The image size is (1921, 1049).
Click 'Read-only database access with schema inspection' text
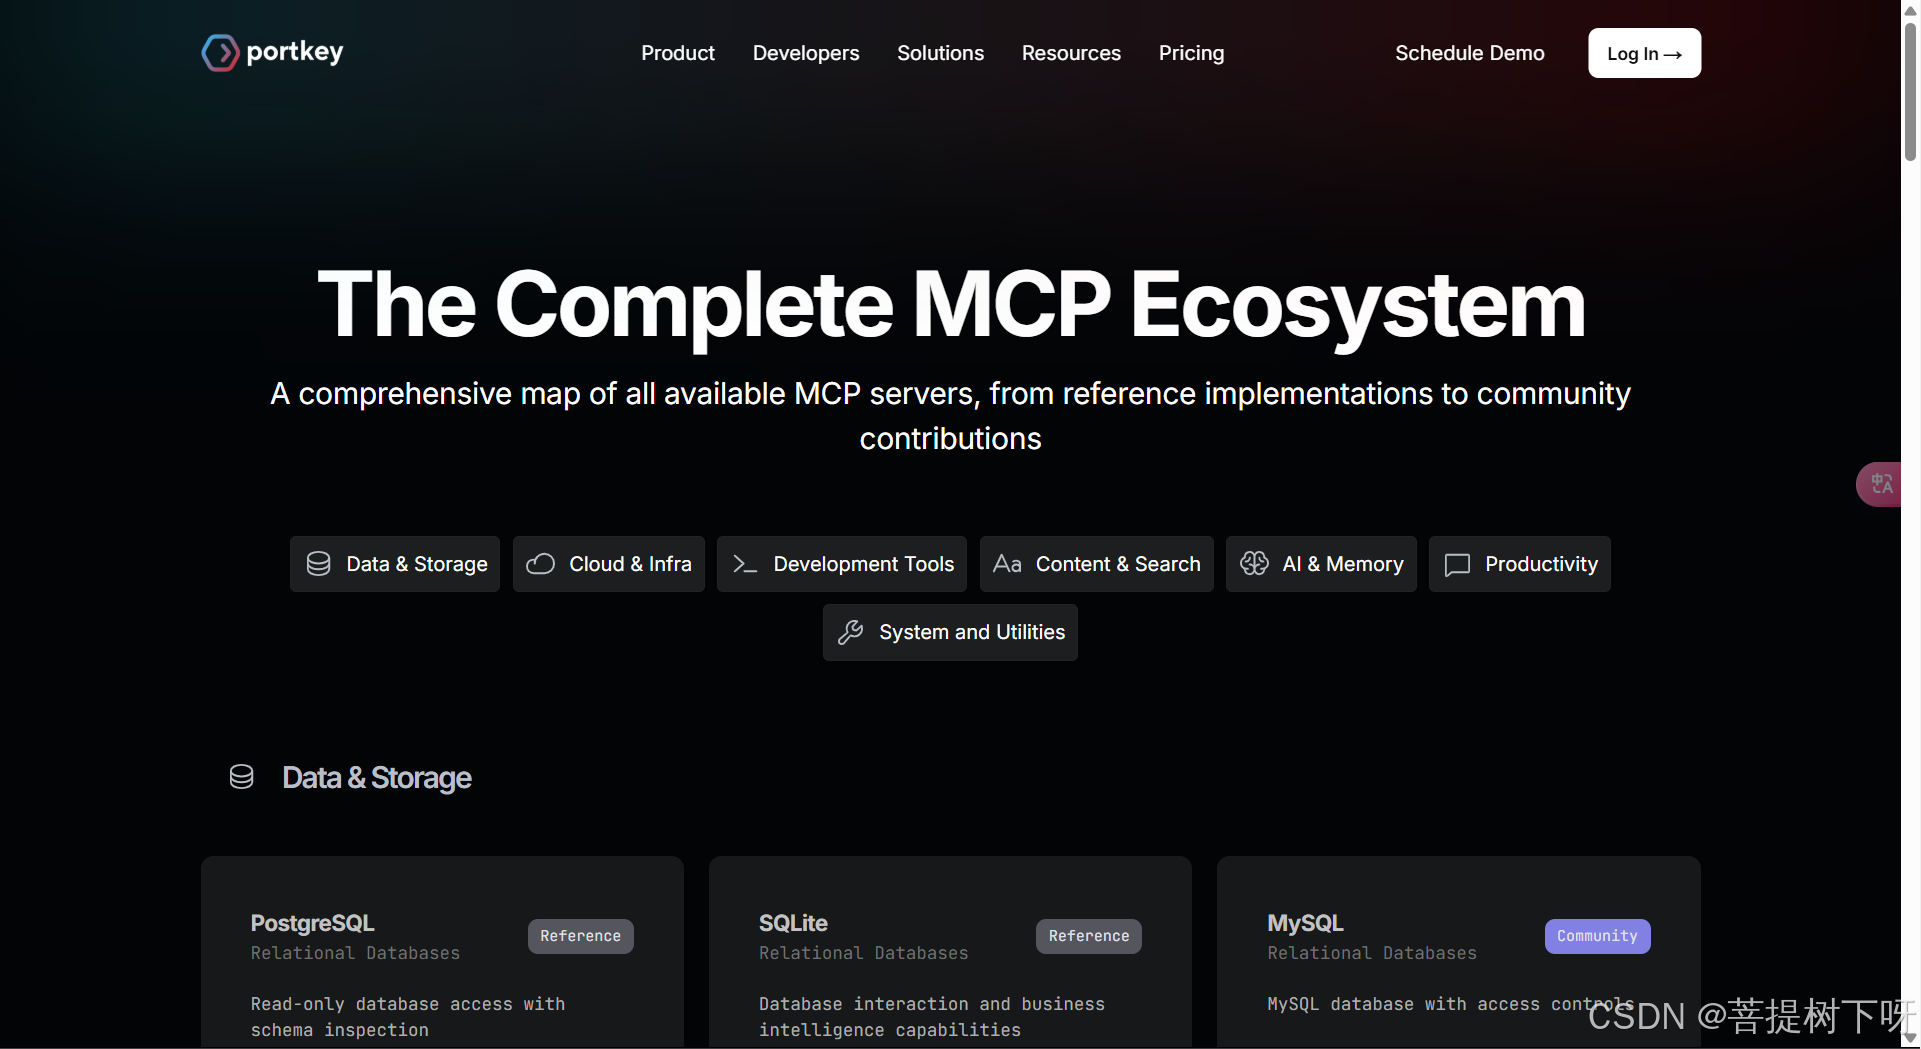click(408, 1017)
